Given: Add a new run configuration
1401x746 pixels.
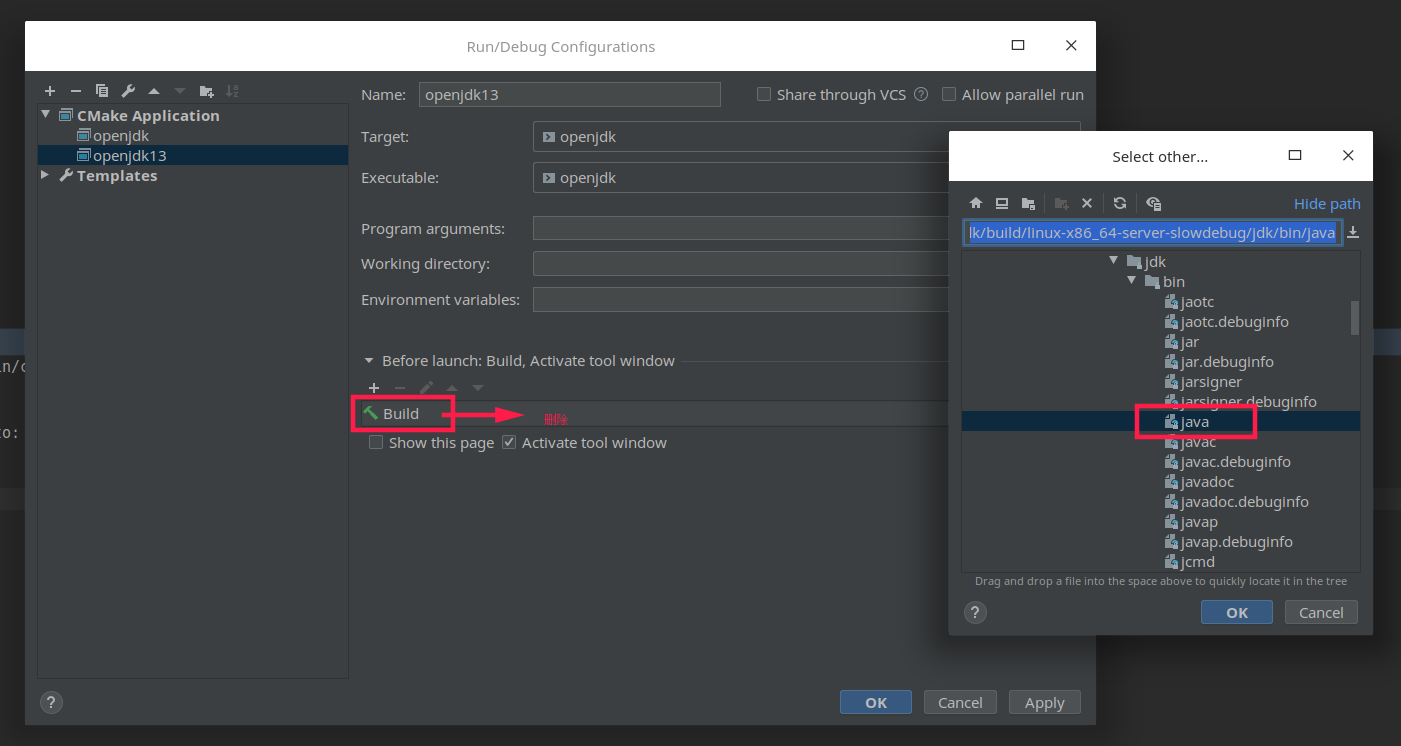Looking at the screenshot, I should tap(50, 91).
